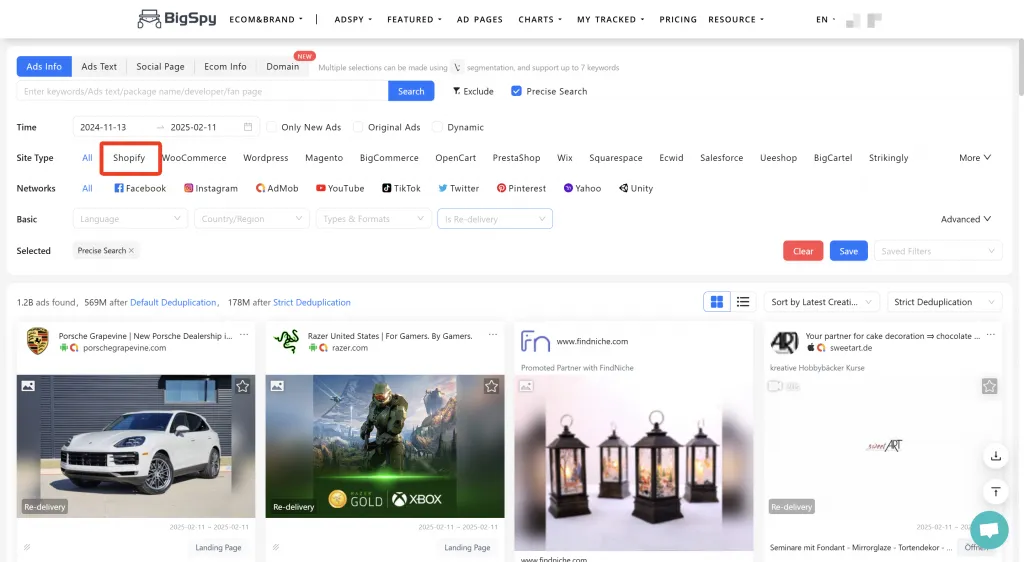Expand the Advanced filters
This screenshot has width=1024, height=562.
click(x=965, y=219)
